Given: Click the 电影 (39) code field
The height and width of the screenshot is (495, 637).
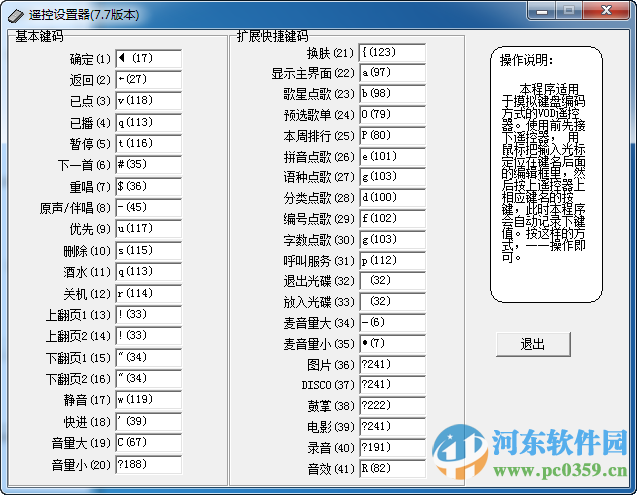Looking at the screenshot, I should (x=392, y=427).
